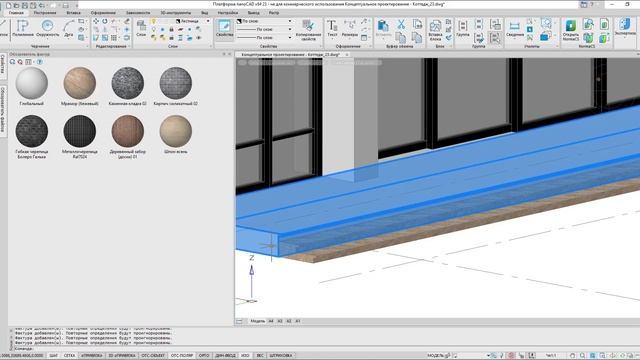This screenshot has height=360, width=640.
Task: Click the Copy Properties tool
Action: (x=308, y=30)
